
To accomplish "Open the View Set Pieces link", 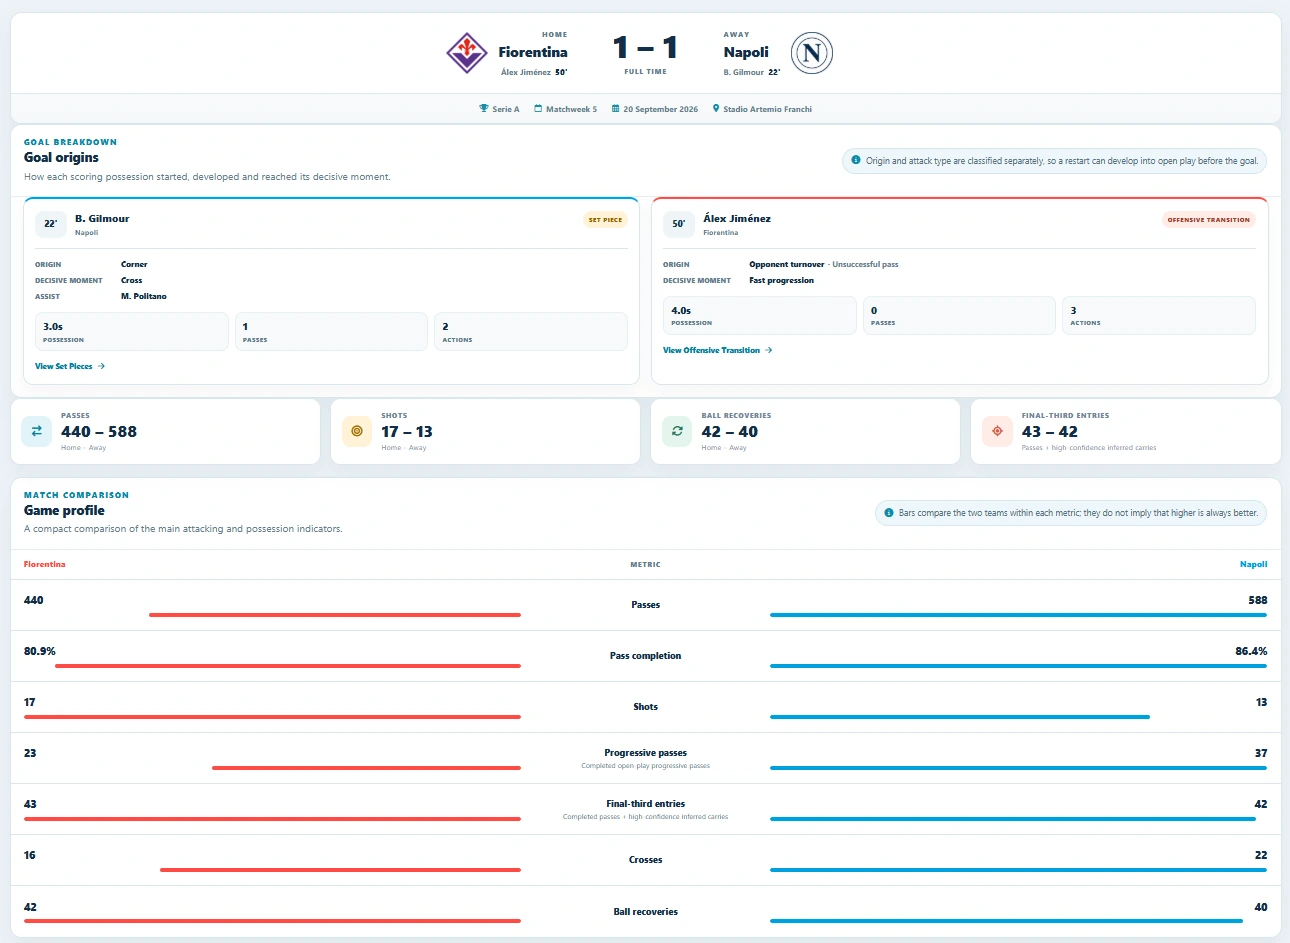I will tap(70, 366).
